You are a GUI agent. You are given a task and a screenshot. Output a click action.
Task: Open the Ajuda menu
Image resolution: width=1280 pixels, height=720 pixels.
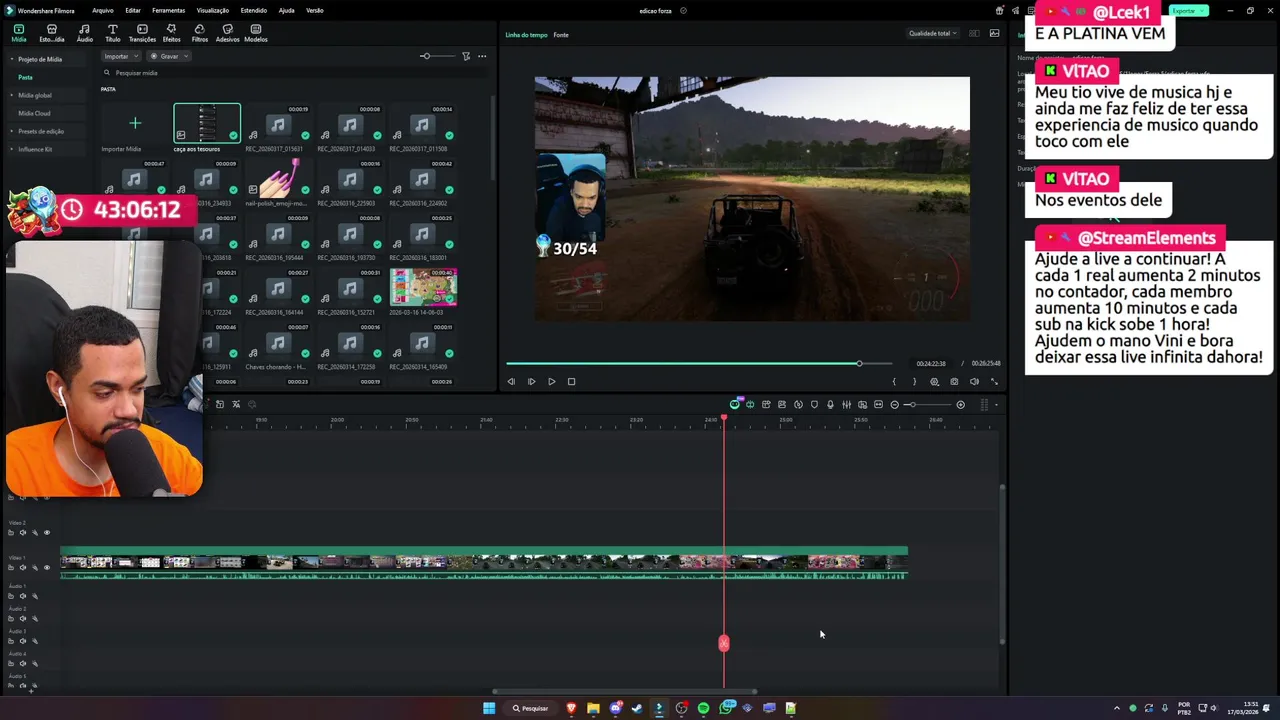(x=286, y=10)
